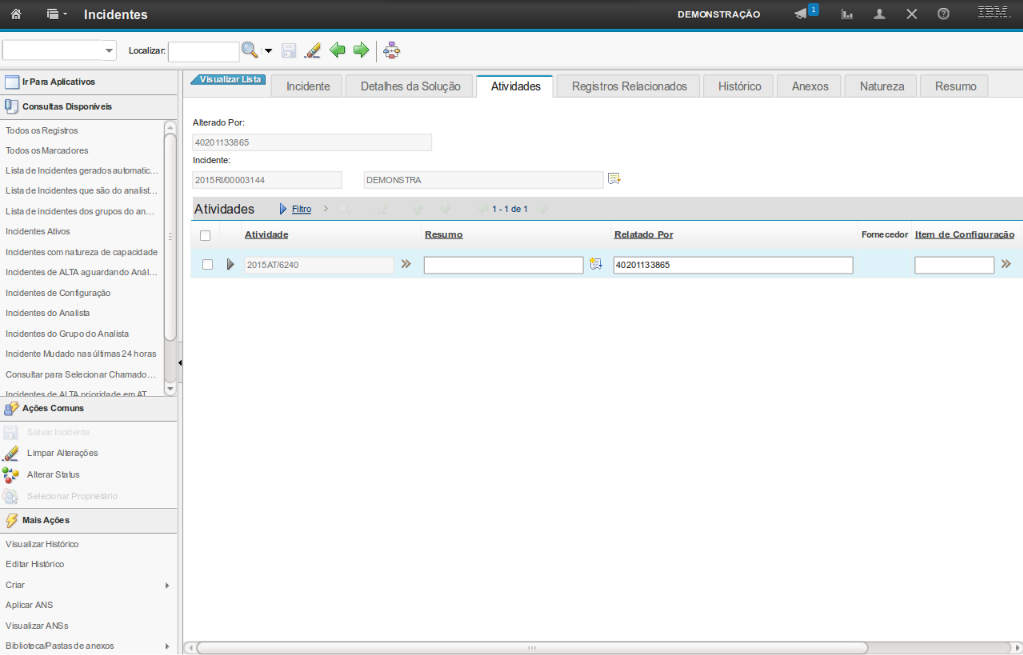
Task: Switch to the Detalhes da Solução tab
Action: coord(409,86)
